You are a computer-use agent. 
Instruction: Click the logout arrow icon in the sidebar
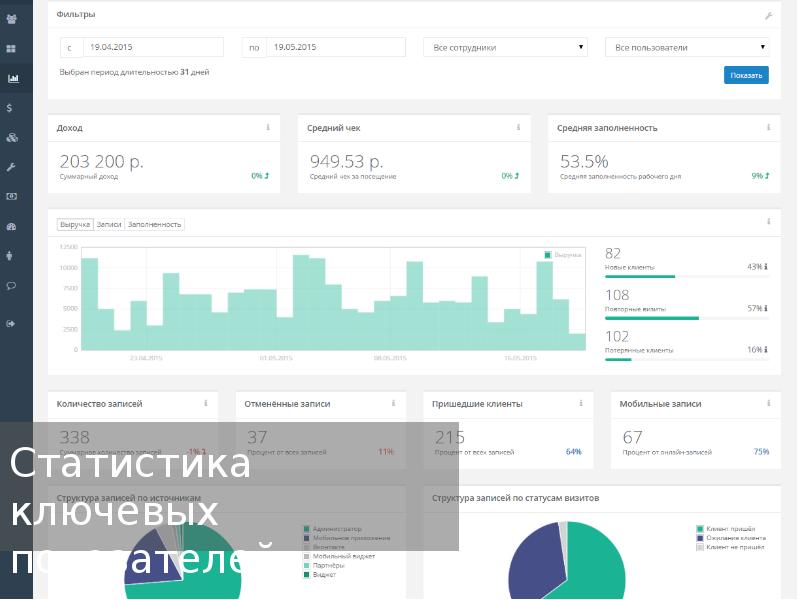(11, 323)
